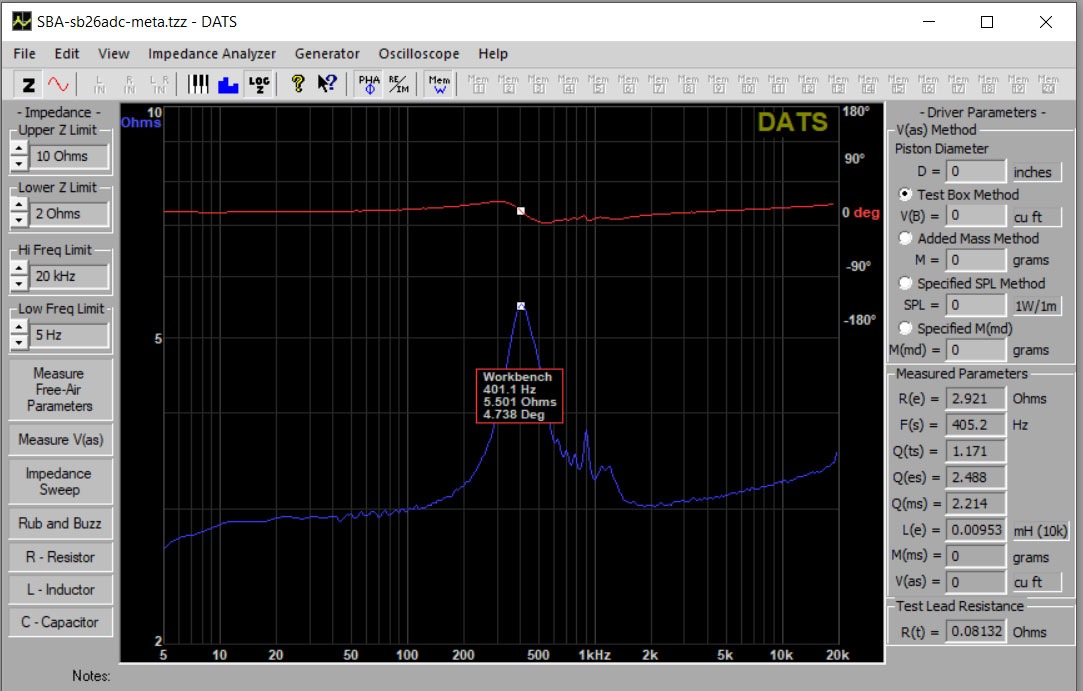The width and height of the screenshot is (1083, 691).
Task: Select the Z impedance analyzer mode icon
Action: [x=28, y=84]
